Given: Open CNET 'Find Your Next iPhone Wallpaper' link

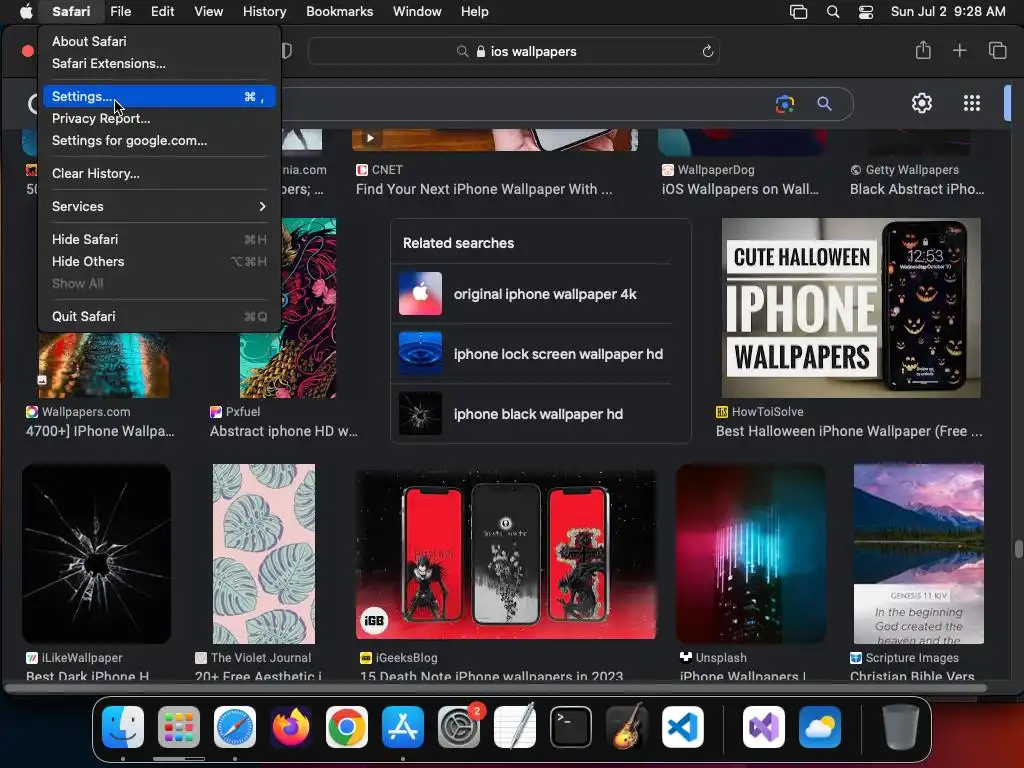Looking at the screenshot, I should pyautogui.click(x=484, y=189).
